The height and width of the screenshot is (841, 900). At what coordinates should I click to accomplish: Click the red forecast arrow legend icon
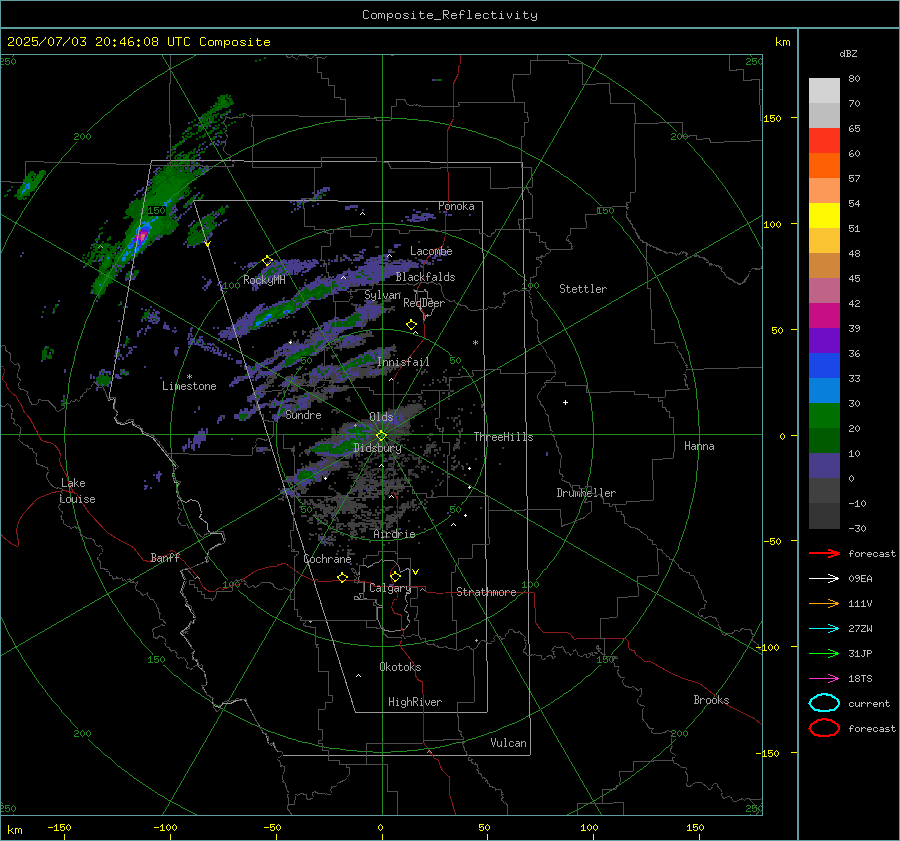pyautogui.click(x=824, y=553)
